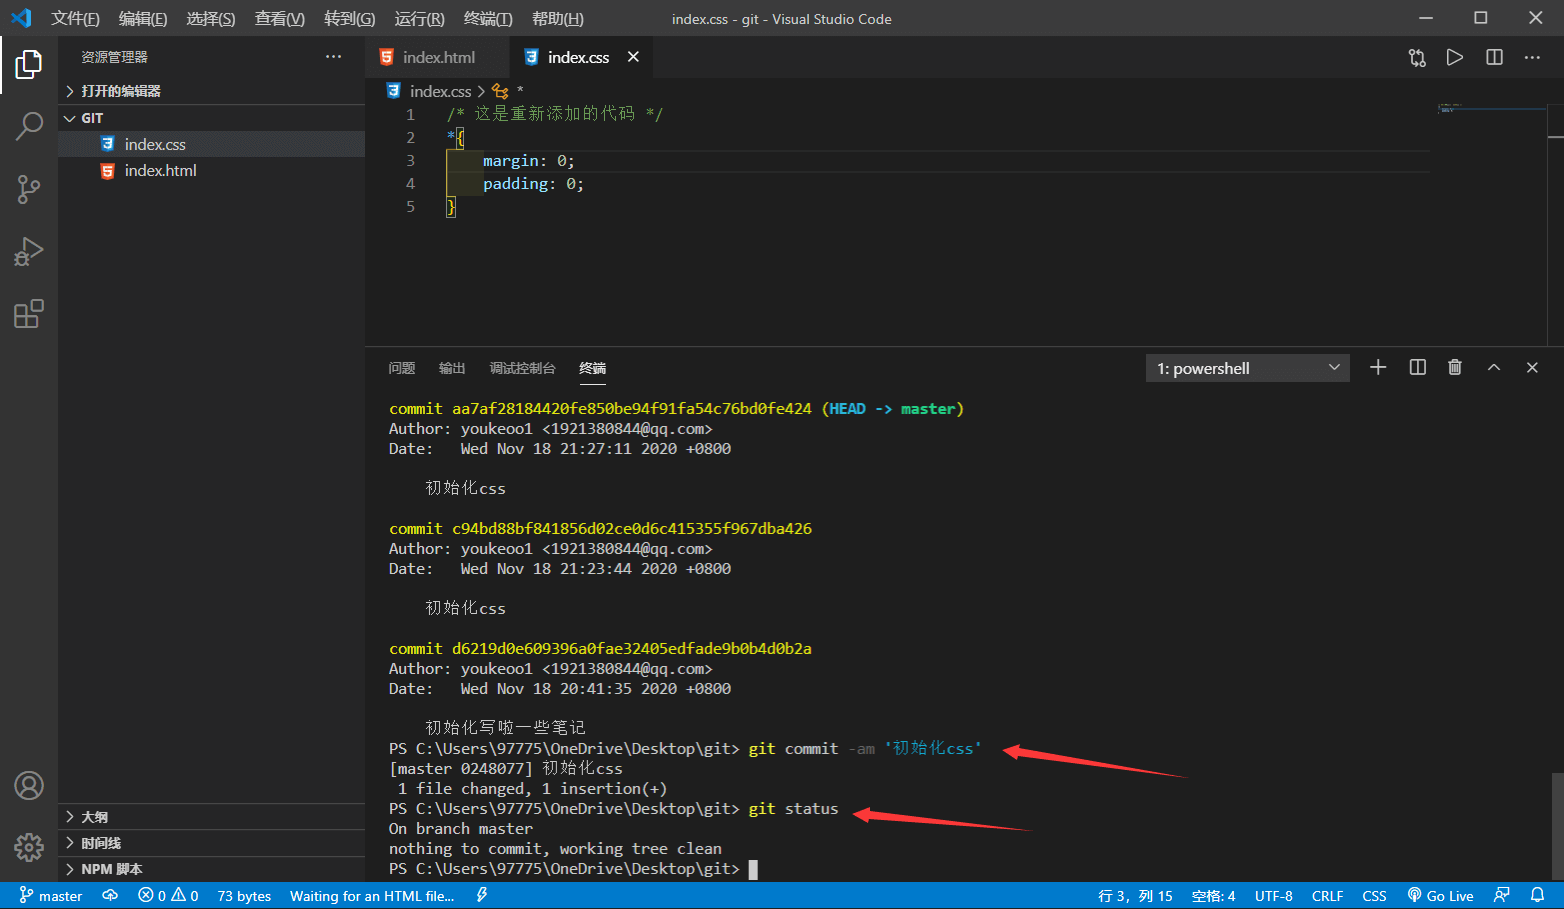The image size is (1564, 909).
Task: Click the master branch status bar item
Action: point(50,896)
